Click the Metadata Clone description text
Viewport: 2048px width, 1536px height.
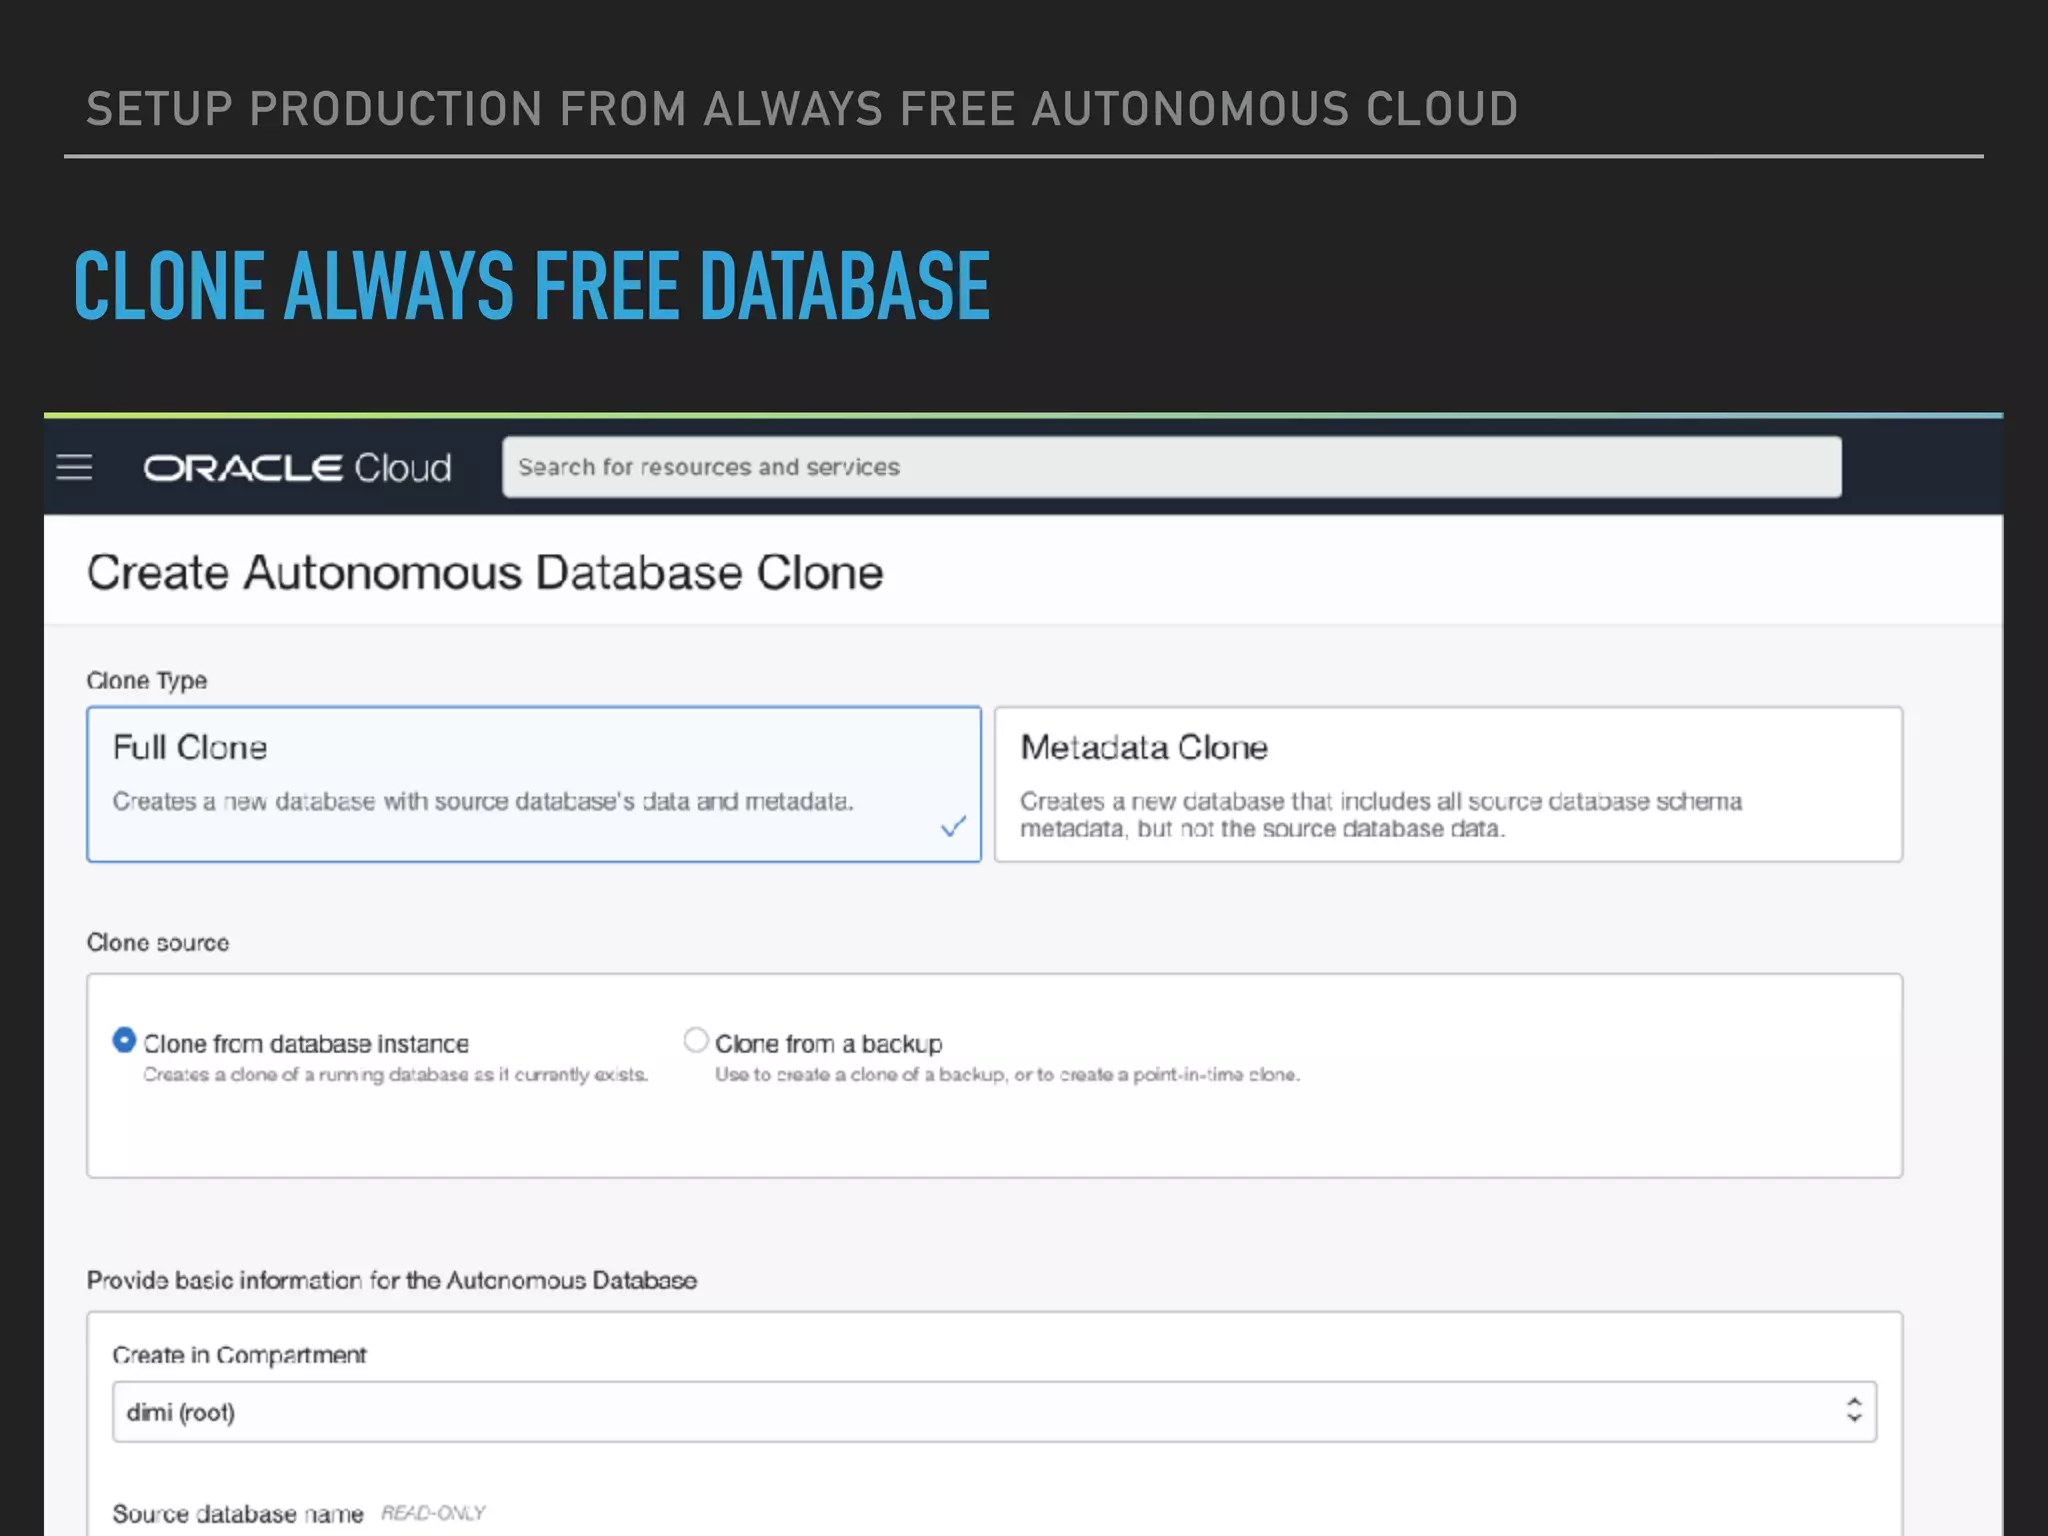(x=1381, y=815)
